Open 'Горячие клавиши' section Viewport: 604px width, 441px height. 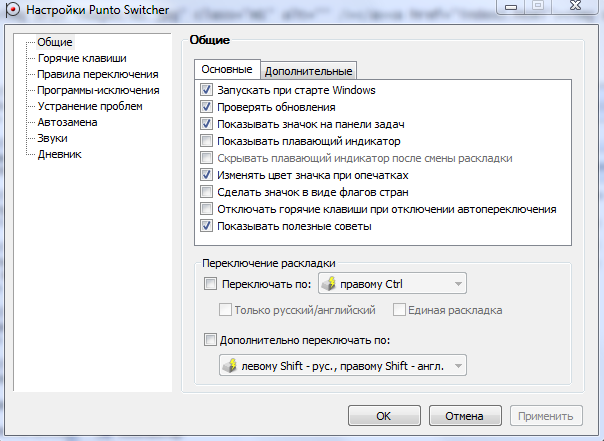pyautogui.click(x=82, y=58)
